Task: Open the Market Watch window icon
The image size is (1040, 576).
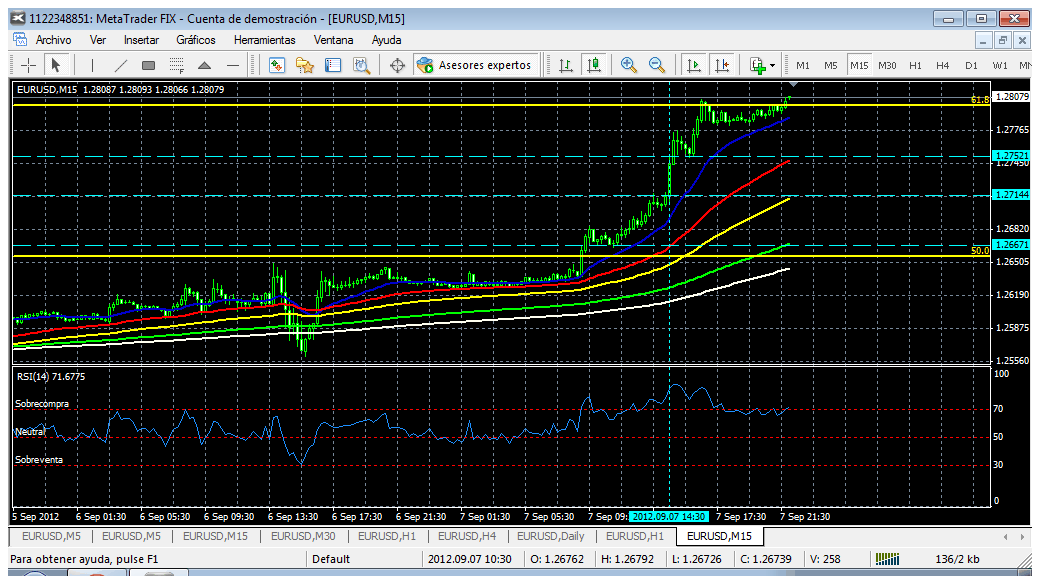Action: coord(277,65)
